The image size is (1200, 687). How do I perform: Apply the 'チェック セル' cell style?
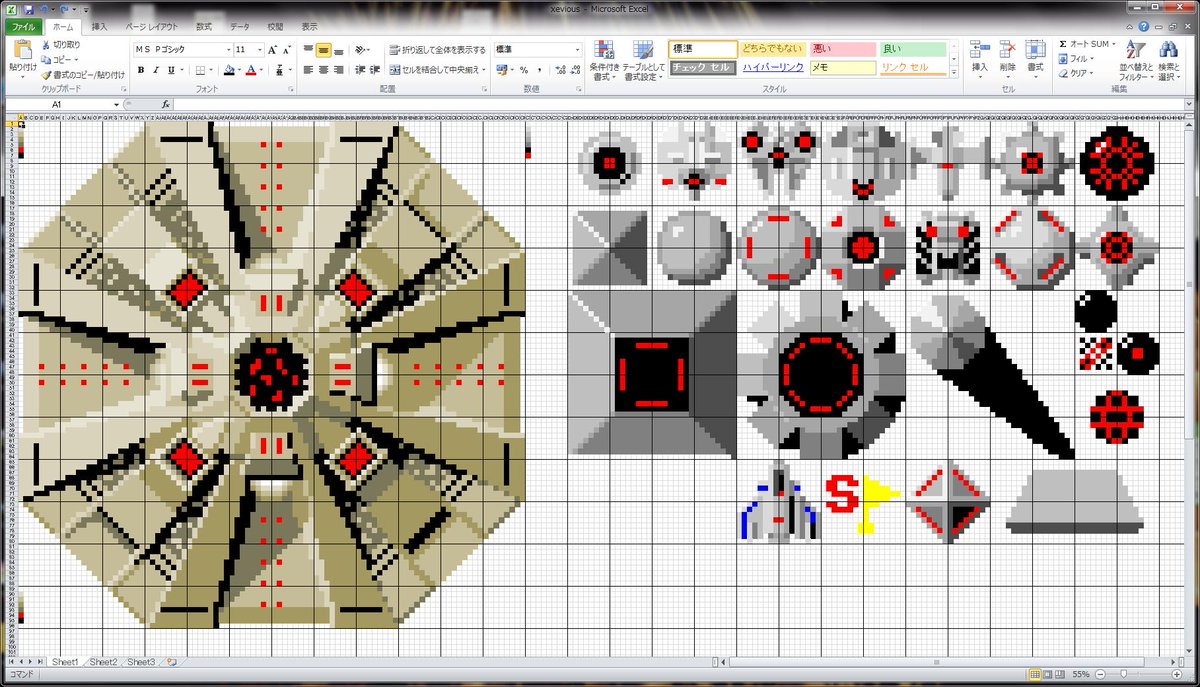[x=702, y=67]
